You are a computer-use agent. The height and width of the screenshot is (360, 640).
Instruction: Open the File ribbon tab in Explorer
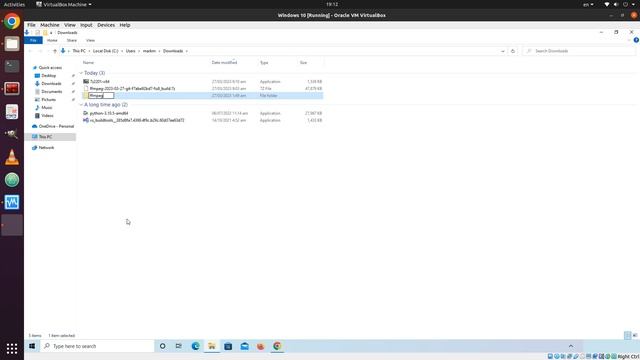coord(33,40)
